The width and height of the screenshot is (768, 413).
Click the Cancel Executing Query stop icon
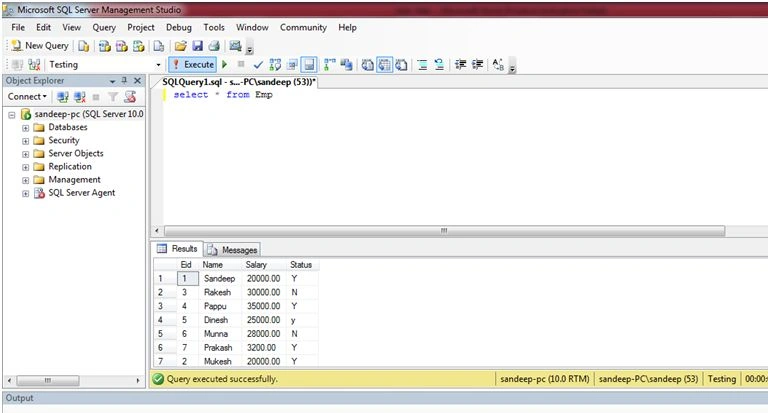[241, 64]
